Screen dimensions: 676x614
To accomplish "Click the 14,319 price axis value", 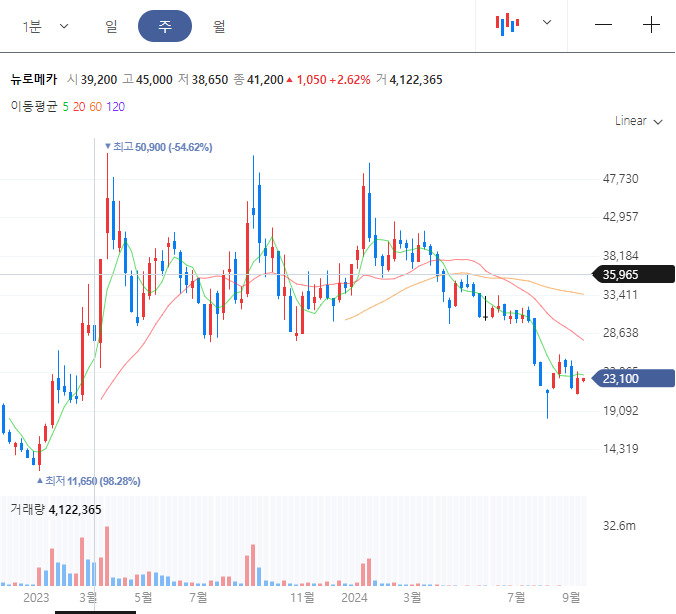I will pos(620,449).
